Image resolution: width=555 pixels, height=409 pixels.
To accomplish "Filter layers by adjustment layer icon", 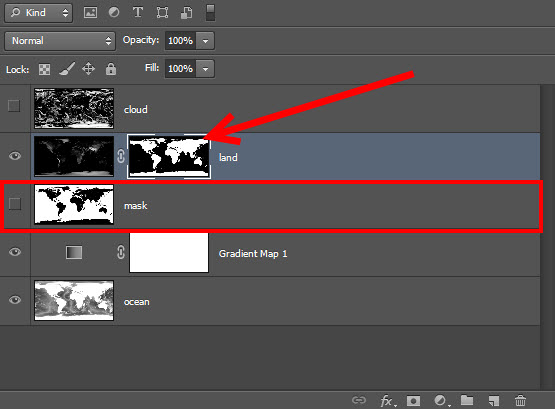I will pos(114,13).
